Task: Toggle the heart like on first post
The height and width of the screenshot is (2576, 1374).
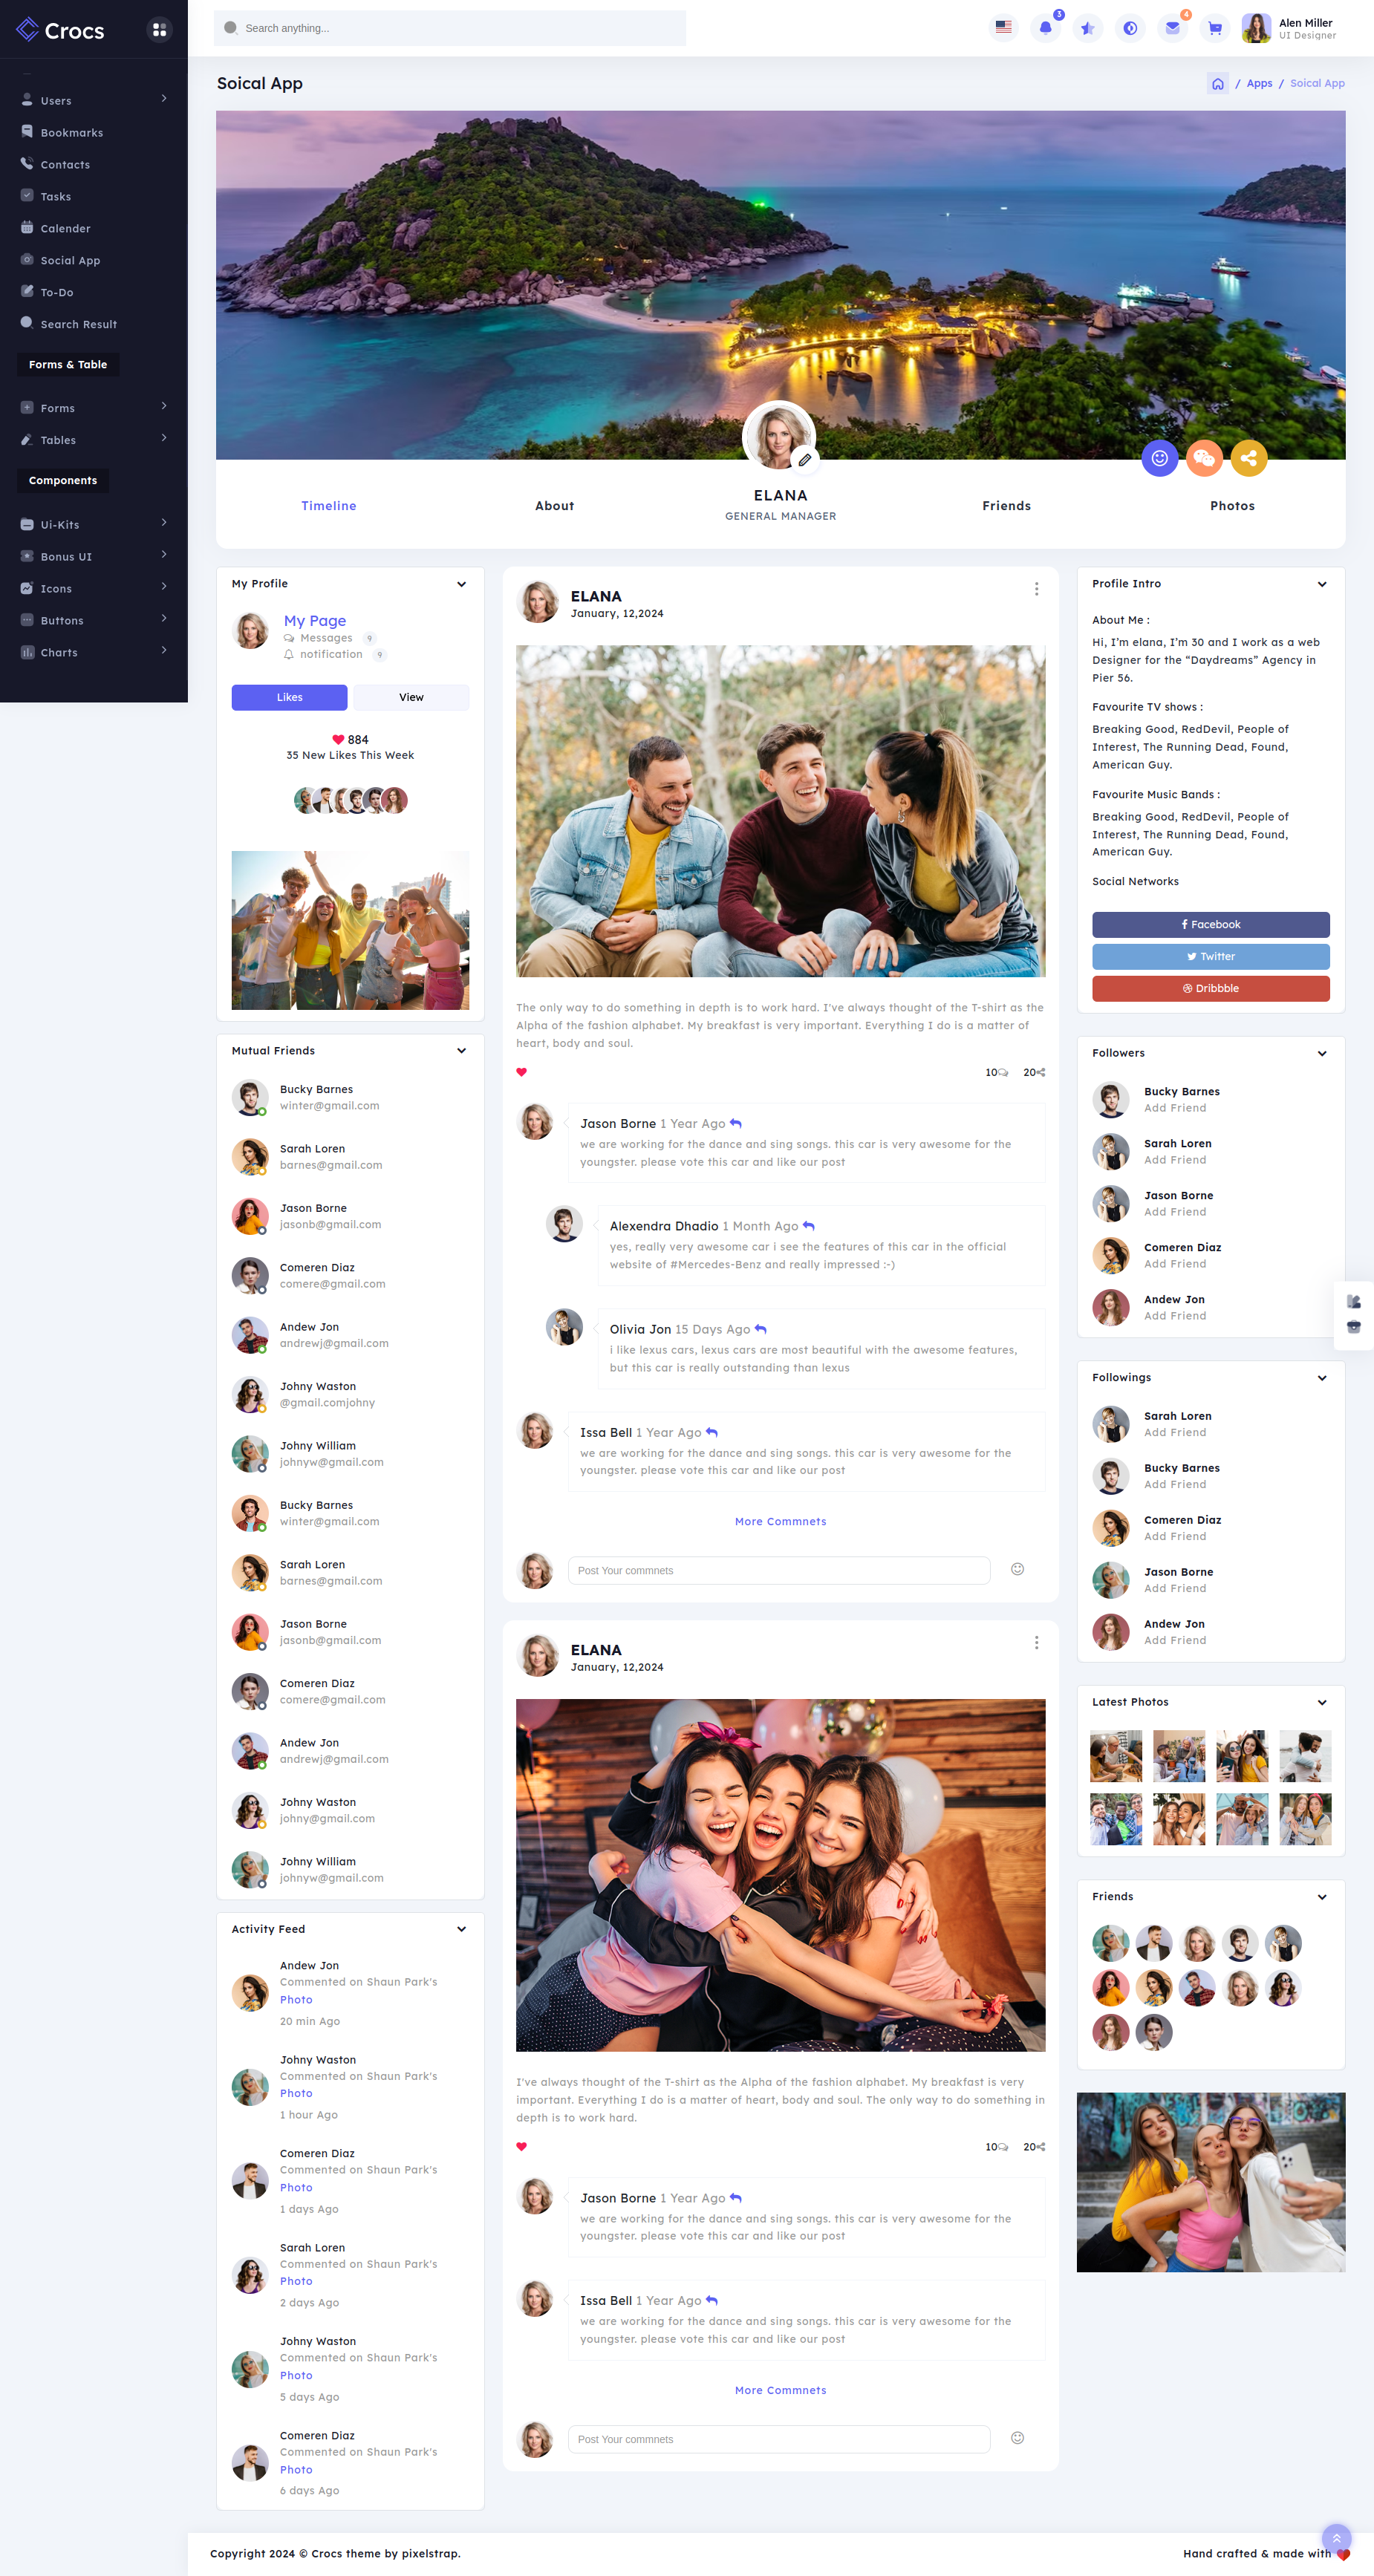Action: (x=521, y=1072)
